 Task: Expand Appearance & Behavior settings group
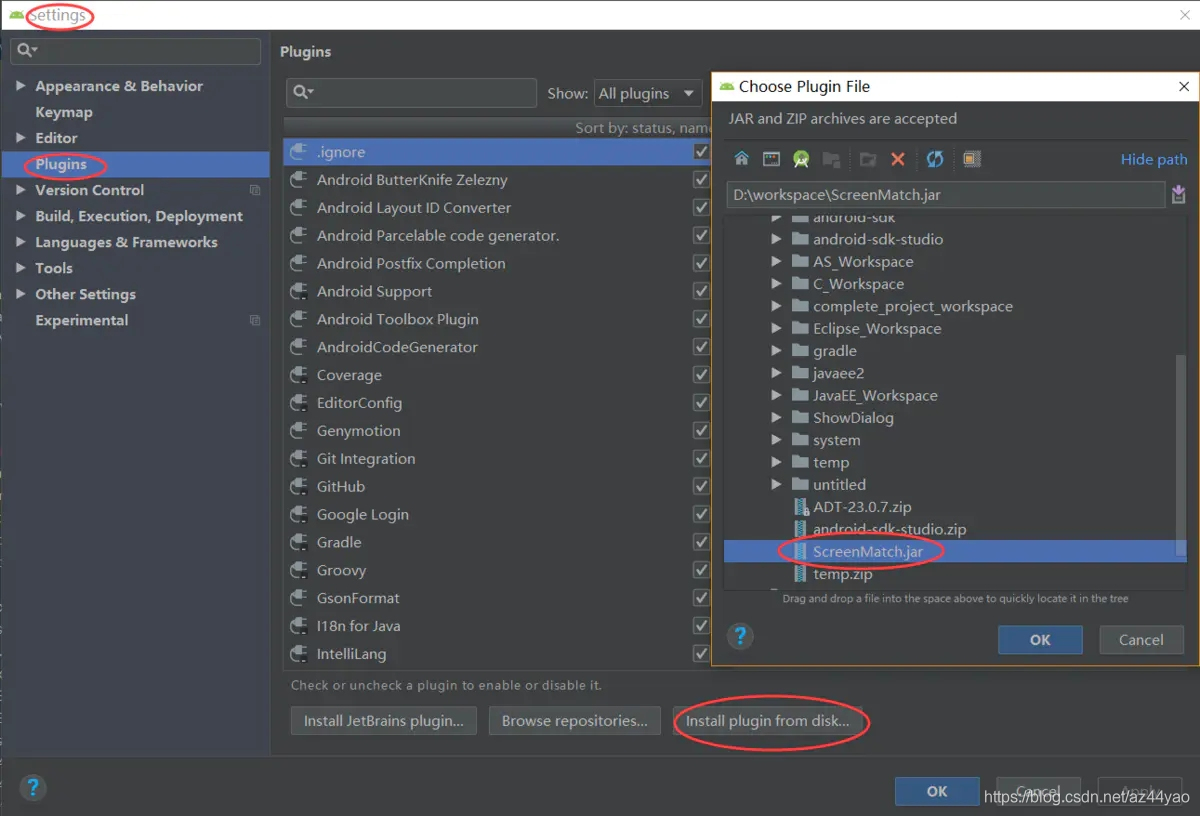click(21, 86)
